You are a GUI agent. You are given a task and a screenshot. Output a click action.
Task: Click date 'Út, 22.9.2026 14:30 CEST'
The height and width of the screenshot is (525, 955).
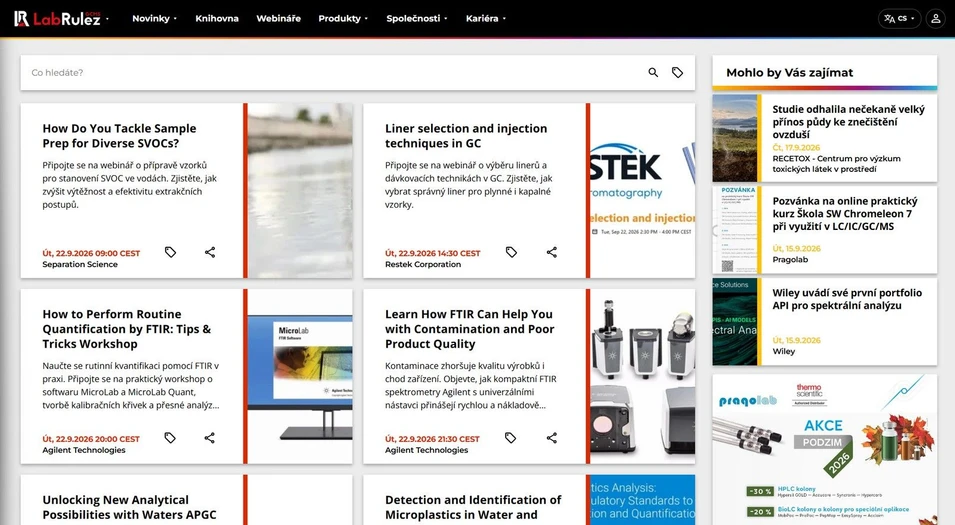[x=432, y=253]
